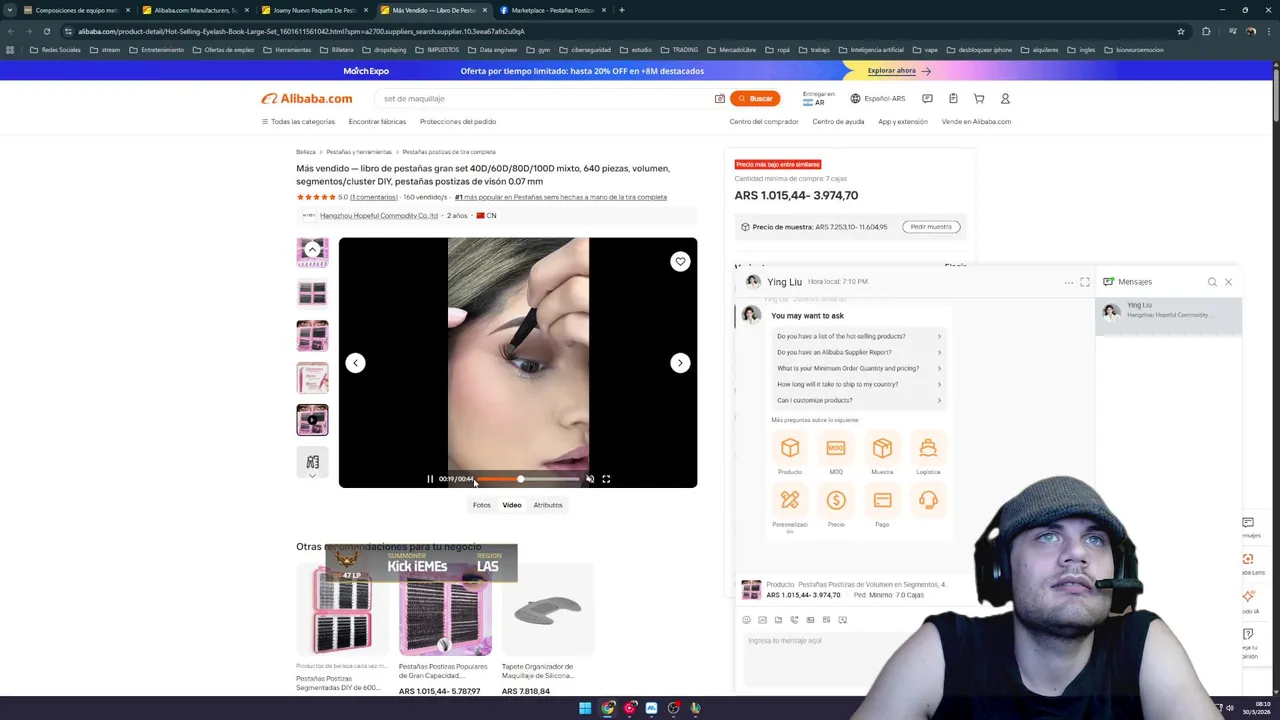The height and width of the screenshot is (720, 1280).
Task: Switch to the Atributos tab
Action: tap(548, 505)
